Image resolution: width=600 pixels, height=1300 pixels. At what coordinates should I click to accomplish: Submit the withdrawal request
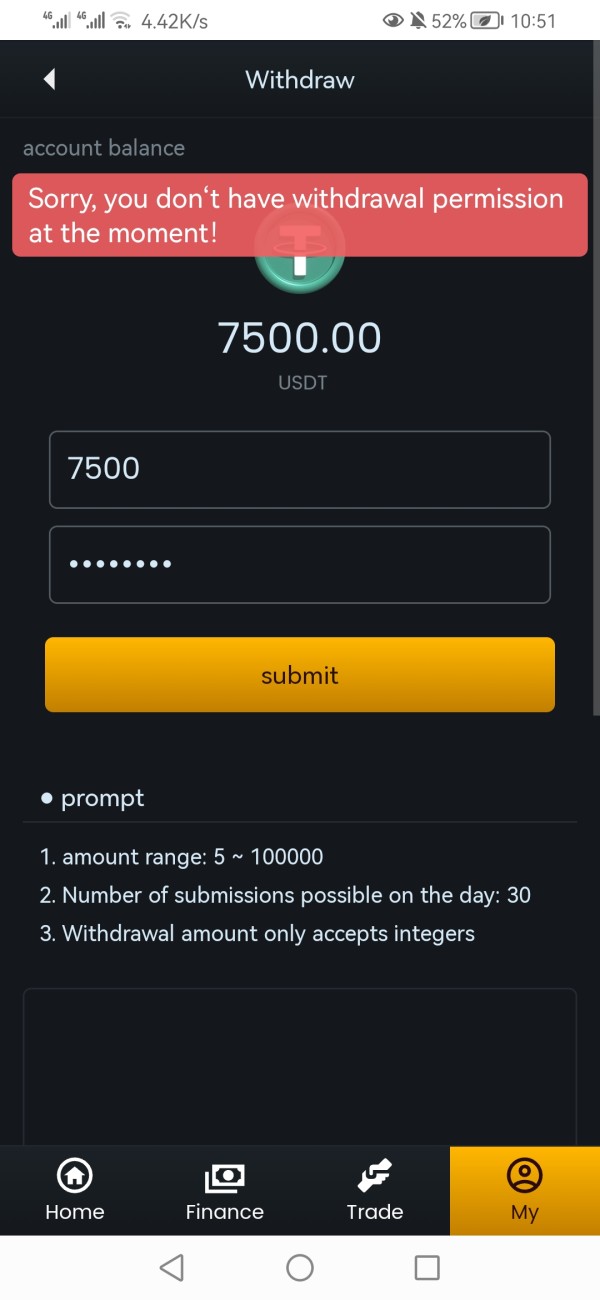(300, 675)
